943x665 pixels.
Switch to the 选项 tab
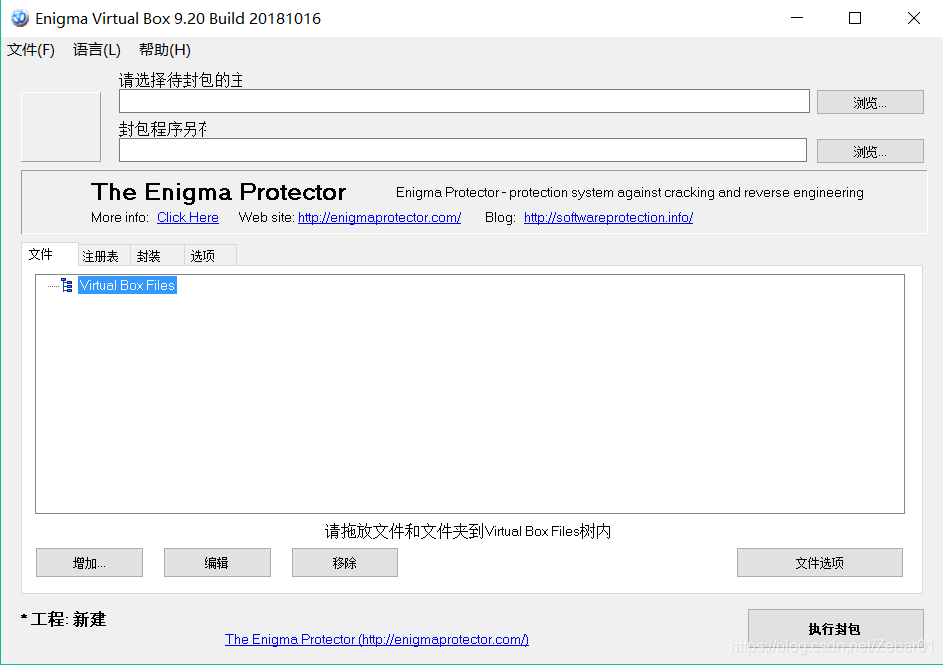[209, 256]
